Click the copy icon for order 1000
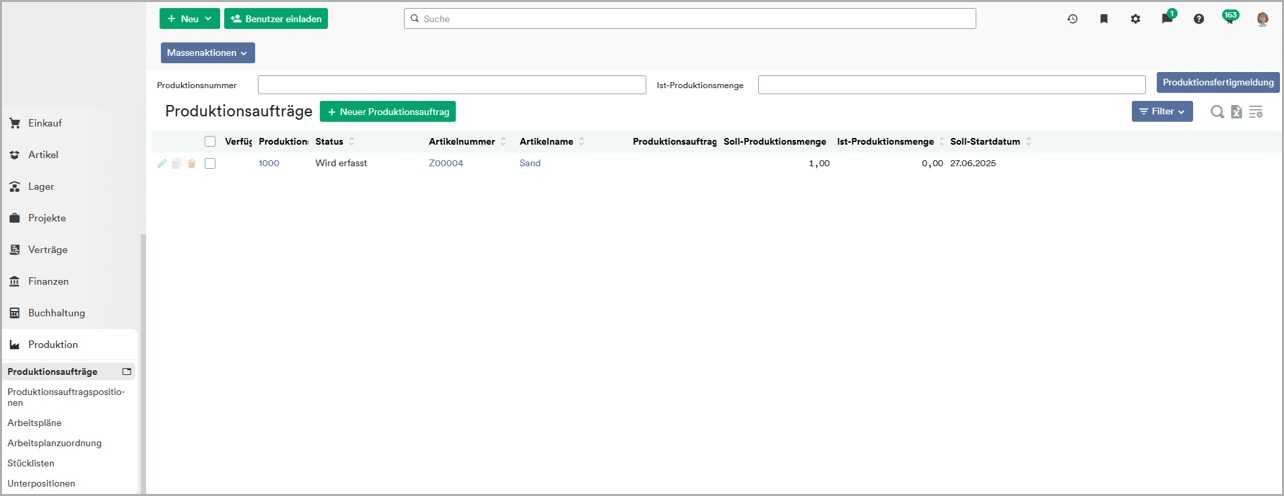 176,163
